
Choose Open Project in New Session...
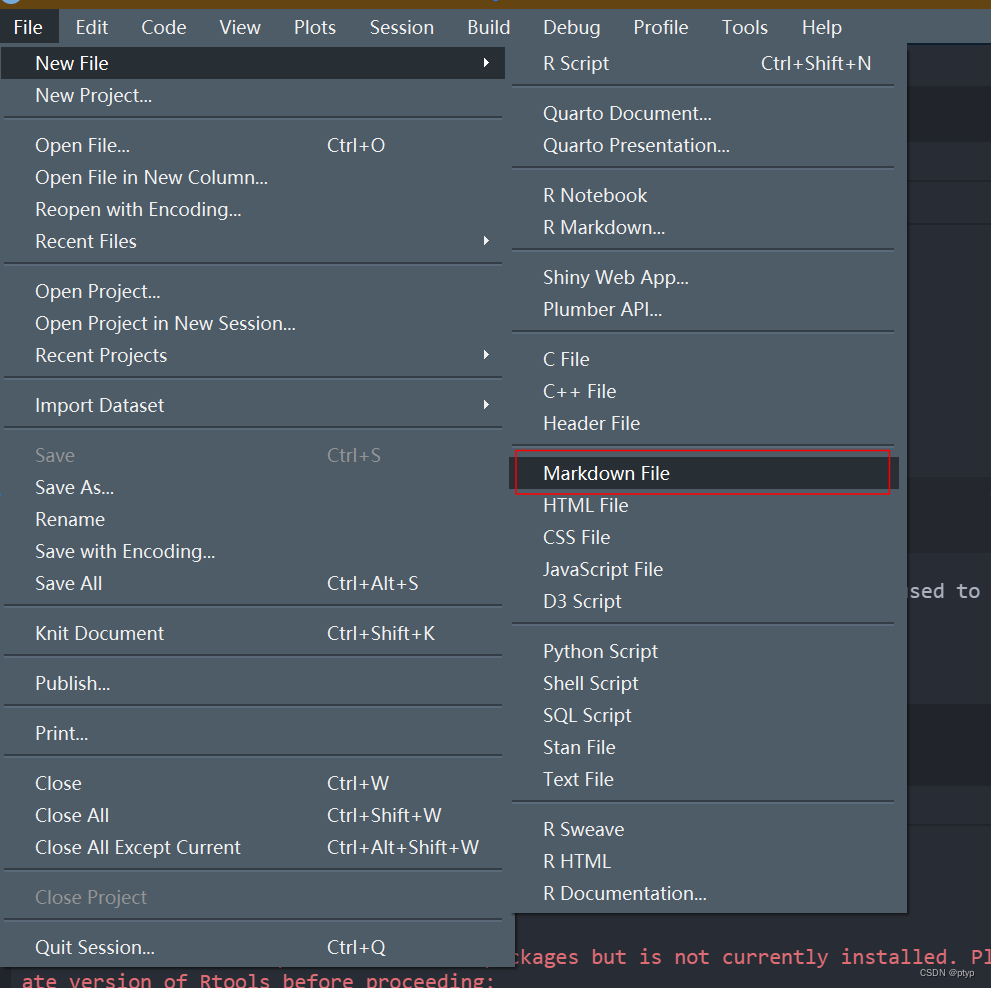click(x=253, y=323)
